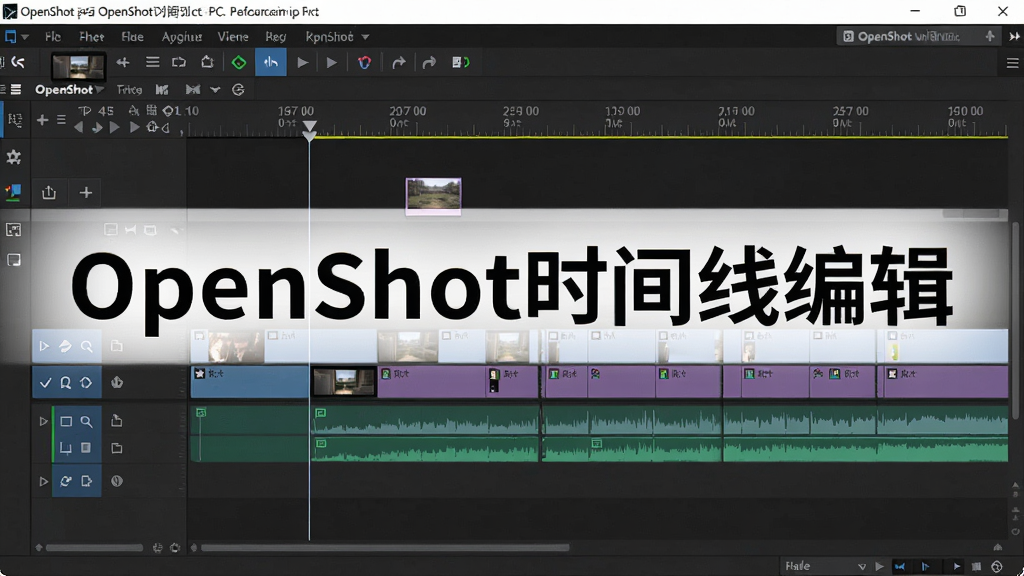Open the hamburger menu at toolbar's right end
Viewport: 1024px width, 576px height.
(1012, 63)
